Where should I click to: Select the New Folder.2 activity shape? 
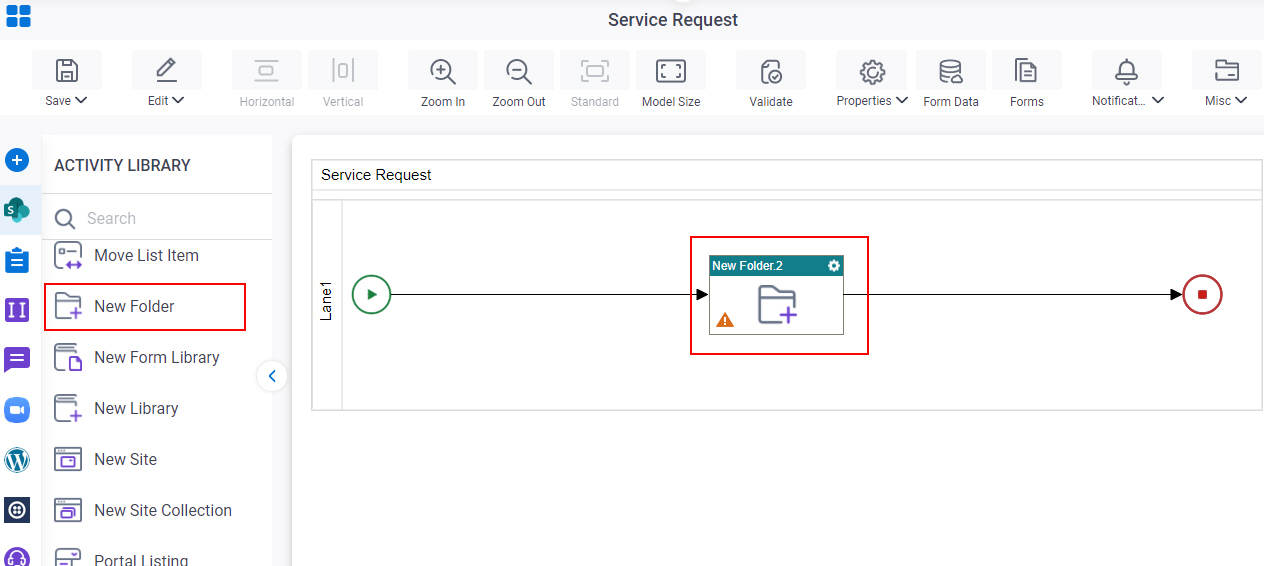point(776,294)
